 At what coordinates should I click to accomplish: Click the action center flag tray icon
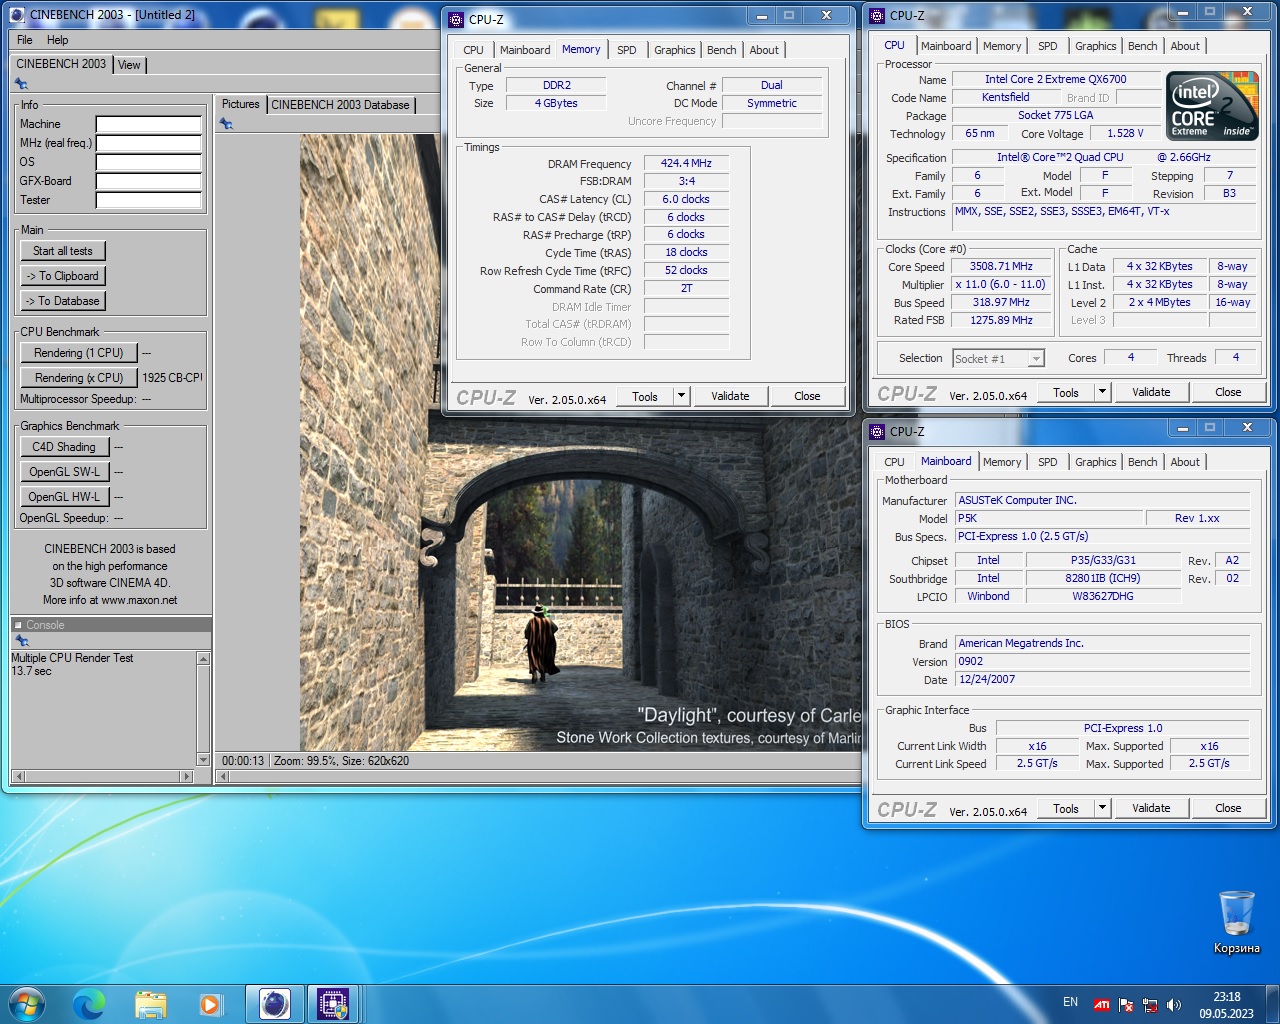tap(1126, 1005)
